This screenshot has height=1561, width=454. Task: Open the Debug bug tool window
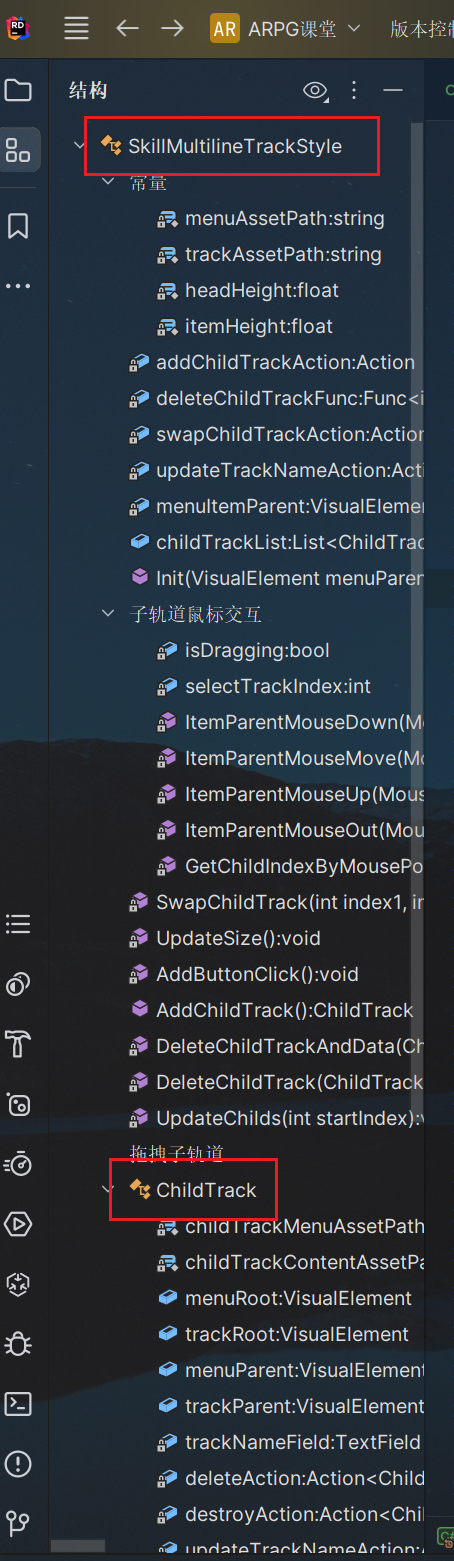(x=18, y=1345)
